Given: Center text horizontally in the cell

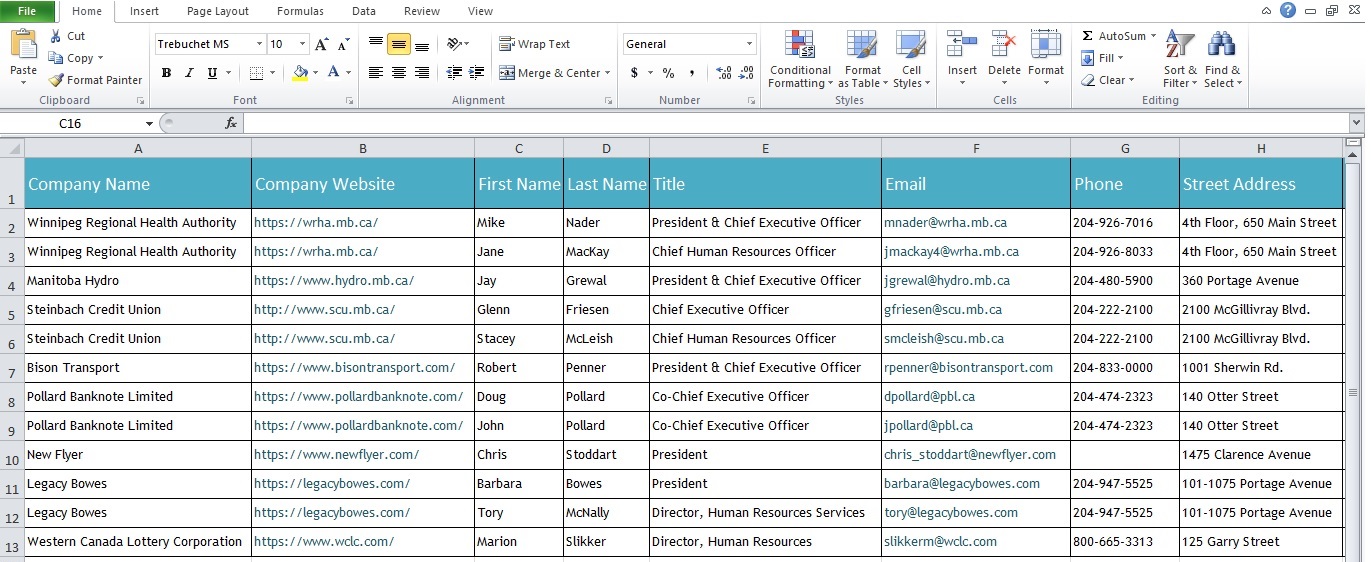Looking at the screenshot, I should pos(399,73).
